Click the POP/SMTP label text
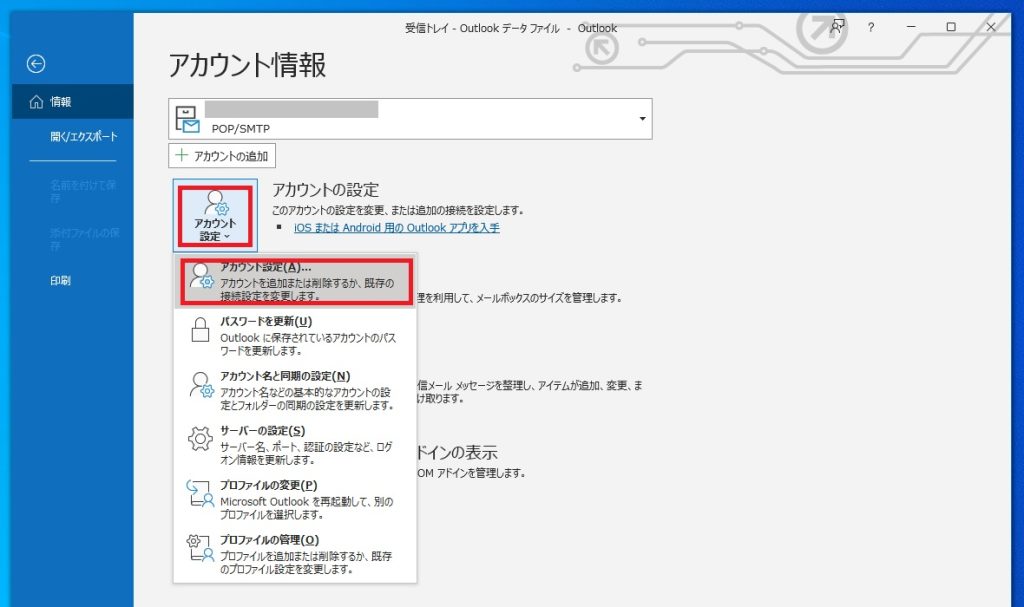The width and height of the screenshot is (1024, 607). (x=240, y=129)
